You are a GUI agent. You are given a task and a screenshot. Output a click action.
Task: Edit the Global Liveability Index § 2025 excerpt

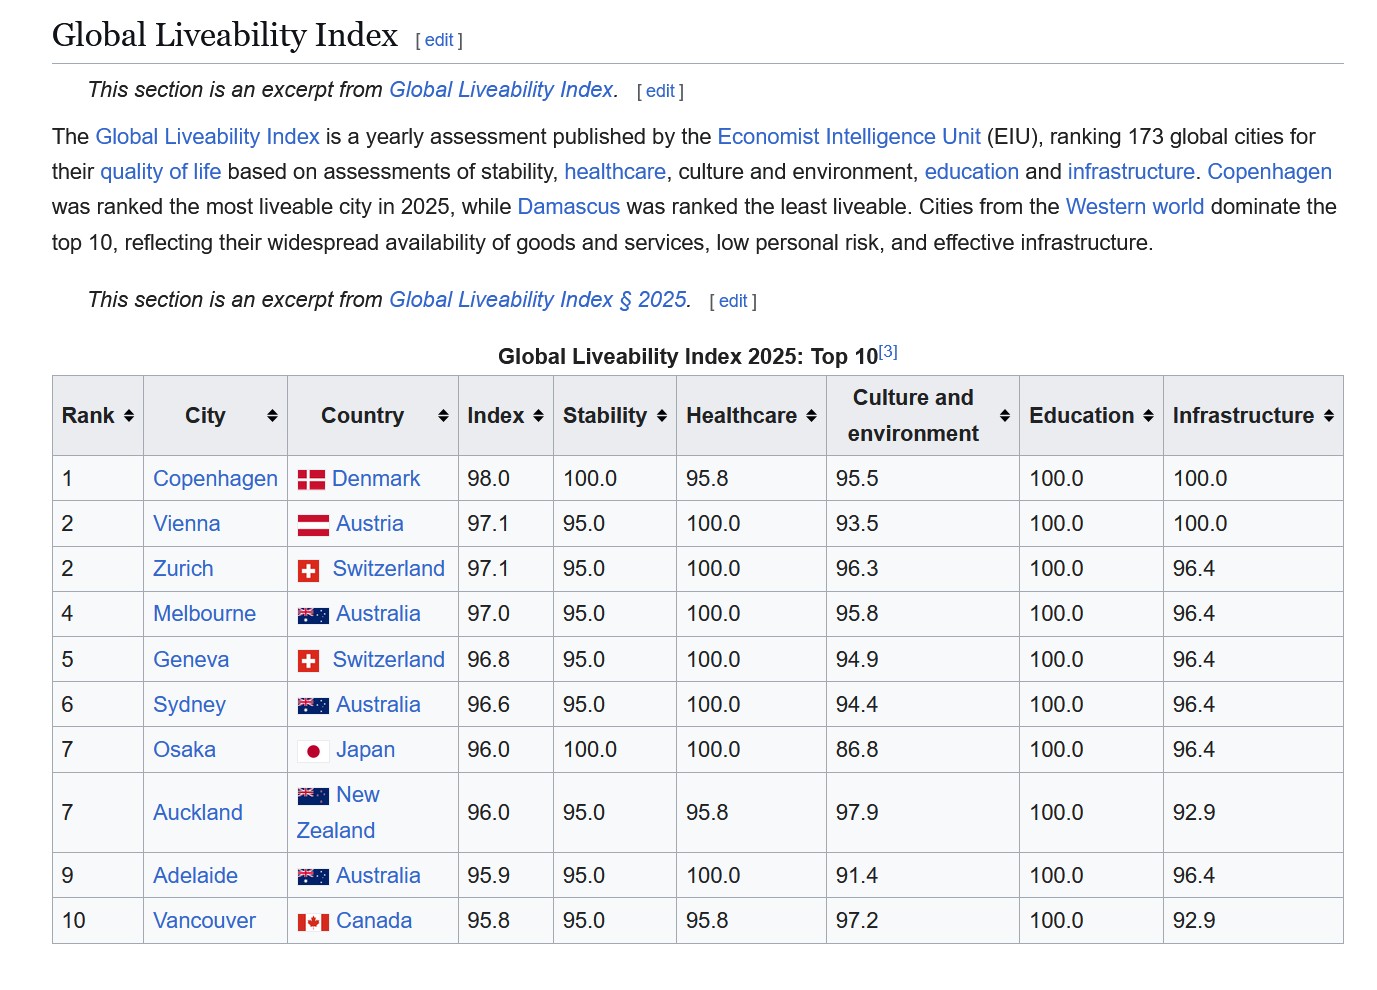coord(733,301)
